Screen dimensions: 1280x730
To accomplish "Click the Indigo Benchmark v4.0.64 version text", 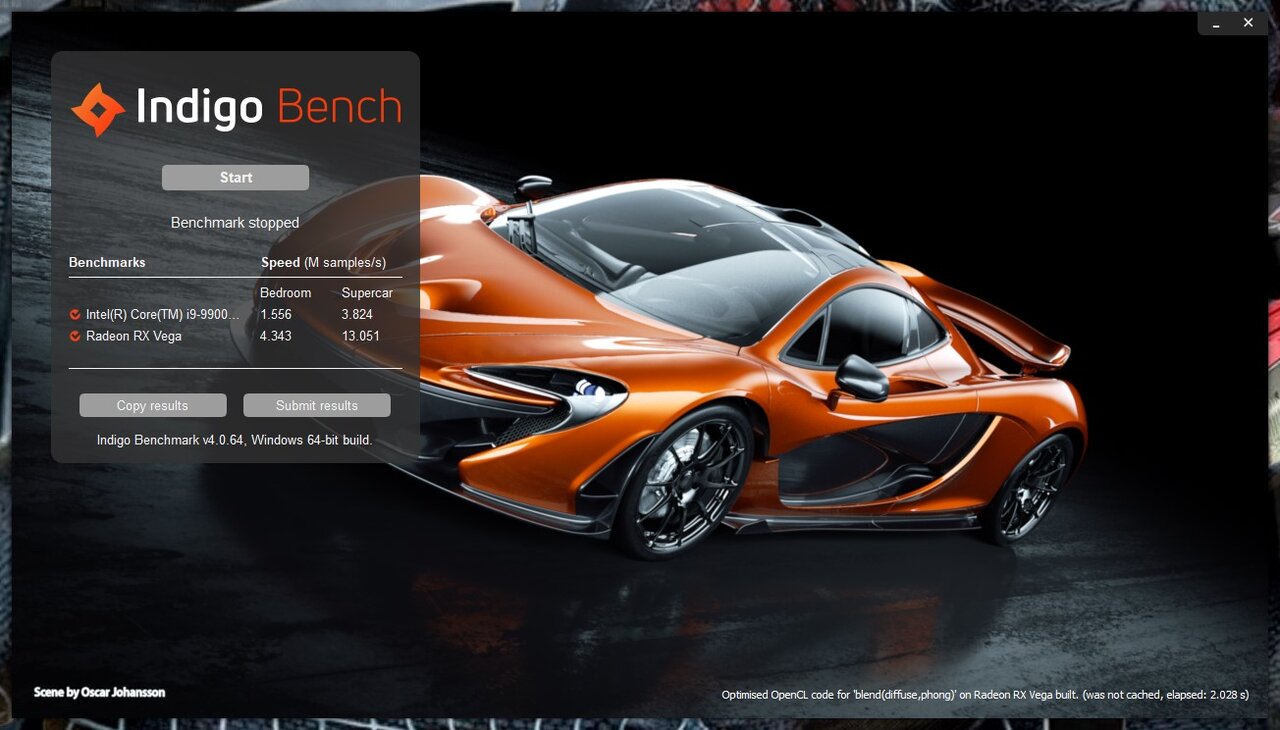I will (x=235, y=440).
